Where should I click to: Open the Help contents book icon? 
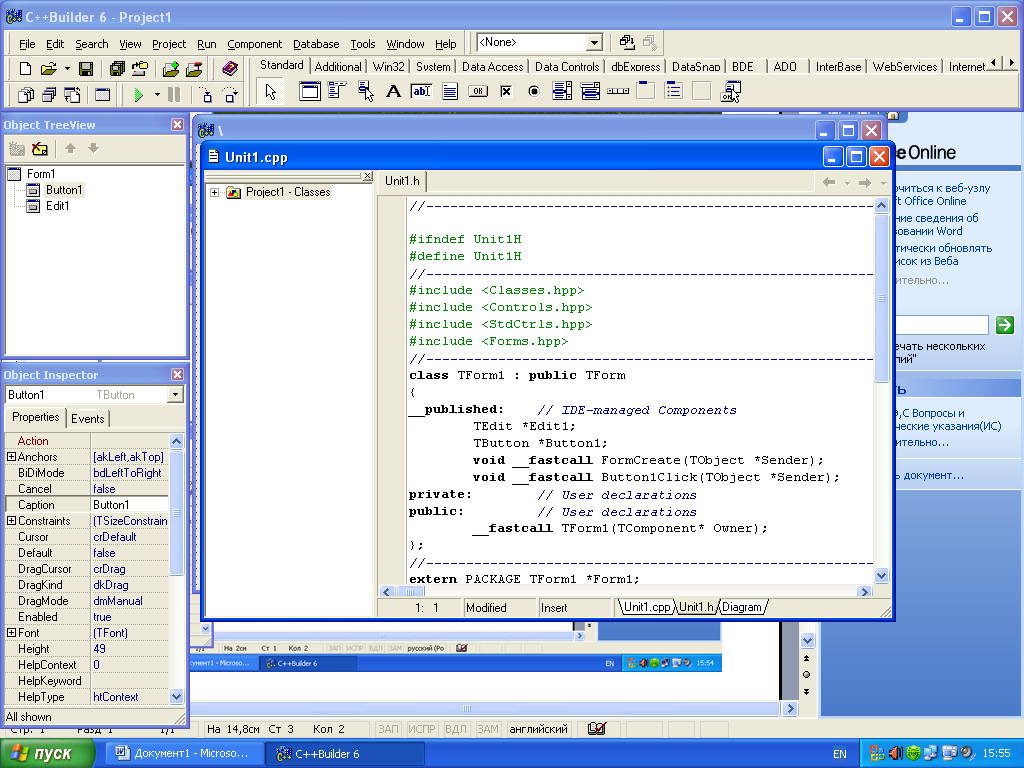click(x=230, y=68)
